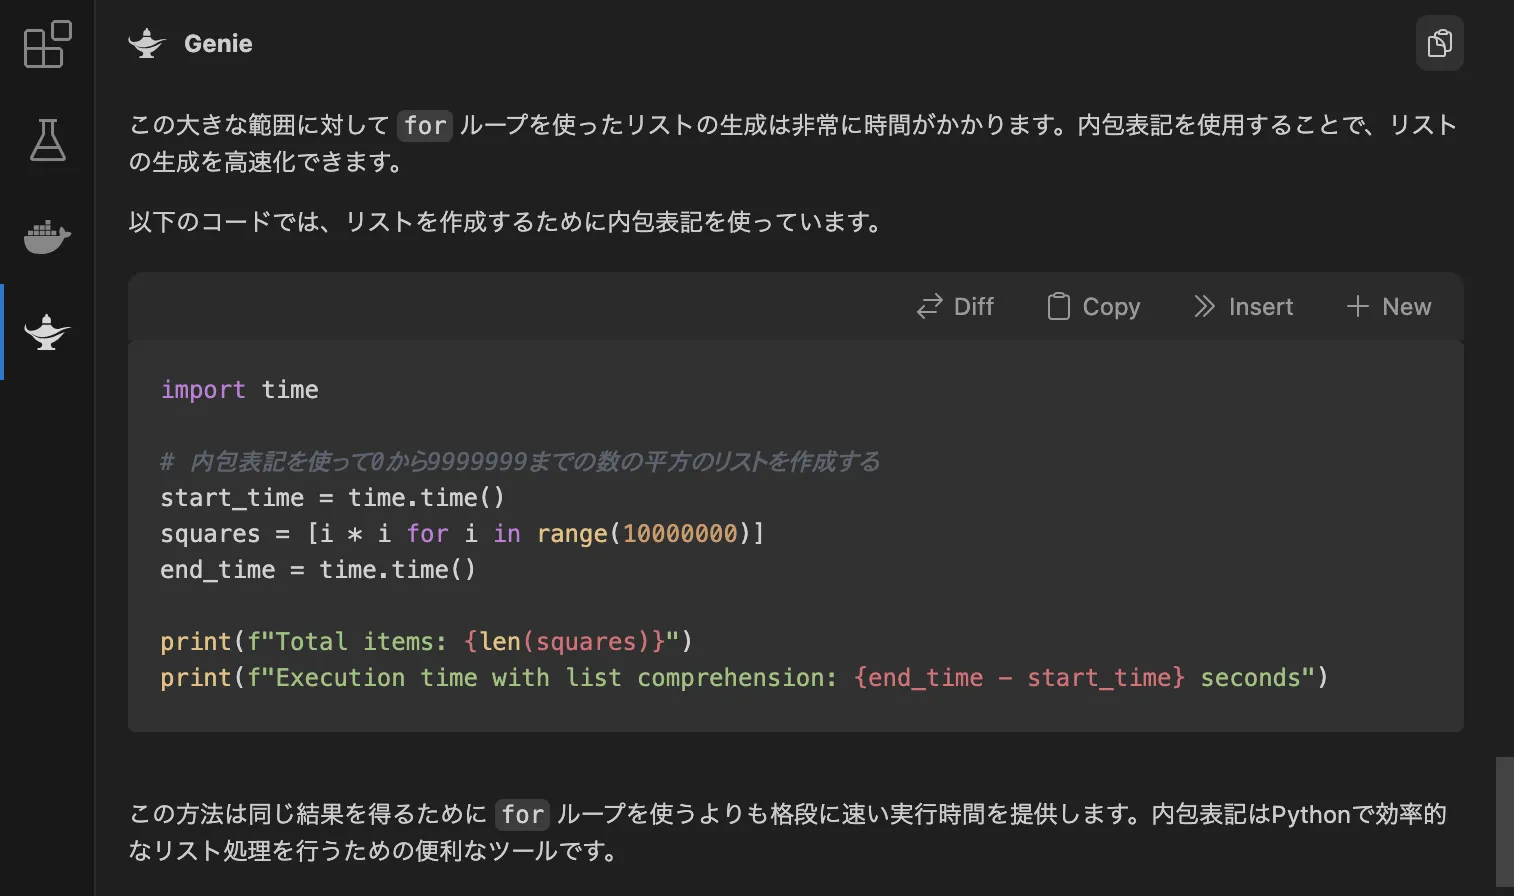Click the double-chevron icon beside Insert

tap(1205, 306)
